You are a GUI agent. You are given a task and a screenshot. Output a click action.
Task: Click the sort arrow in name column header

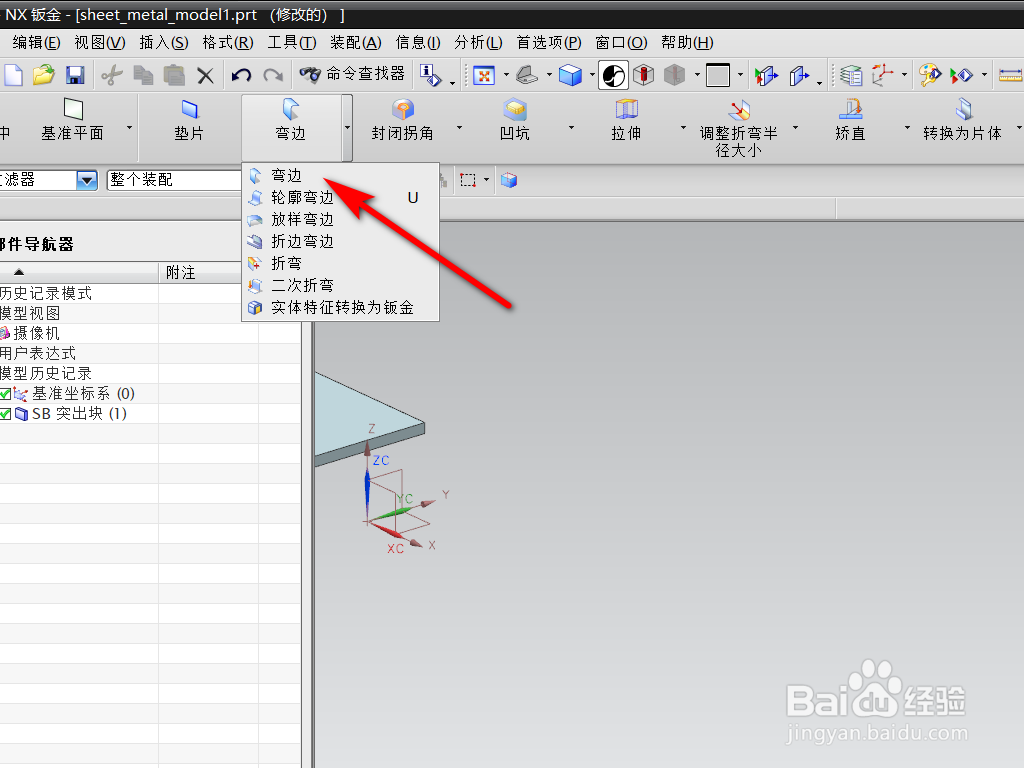tap(19, 272)
